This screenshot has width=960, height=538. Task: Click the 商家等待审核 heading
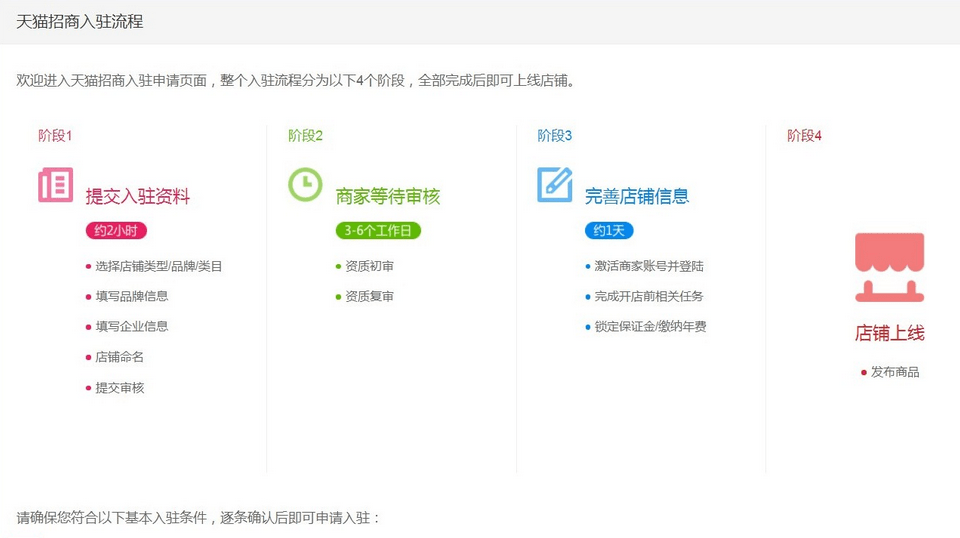pyautogui.click(x=388, y=196)
